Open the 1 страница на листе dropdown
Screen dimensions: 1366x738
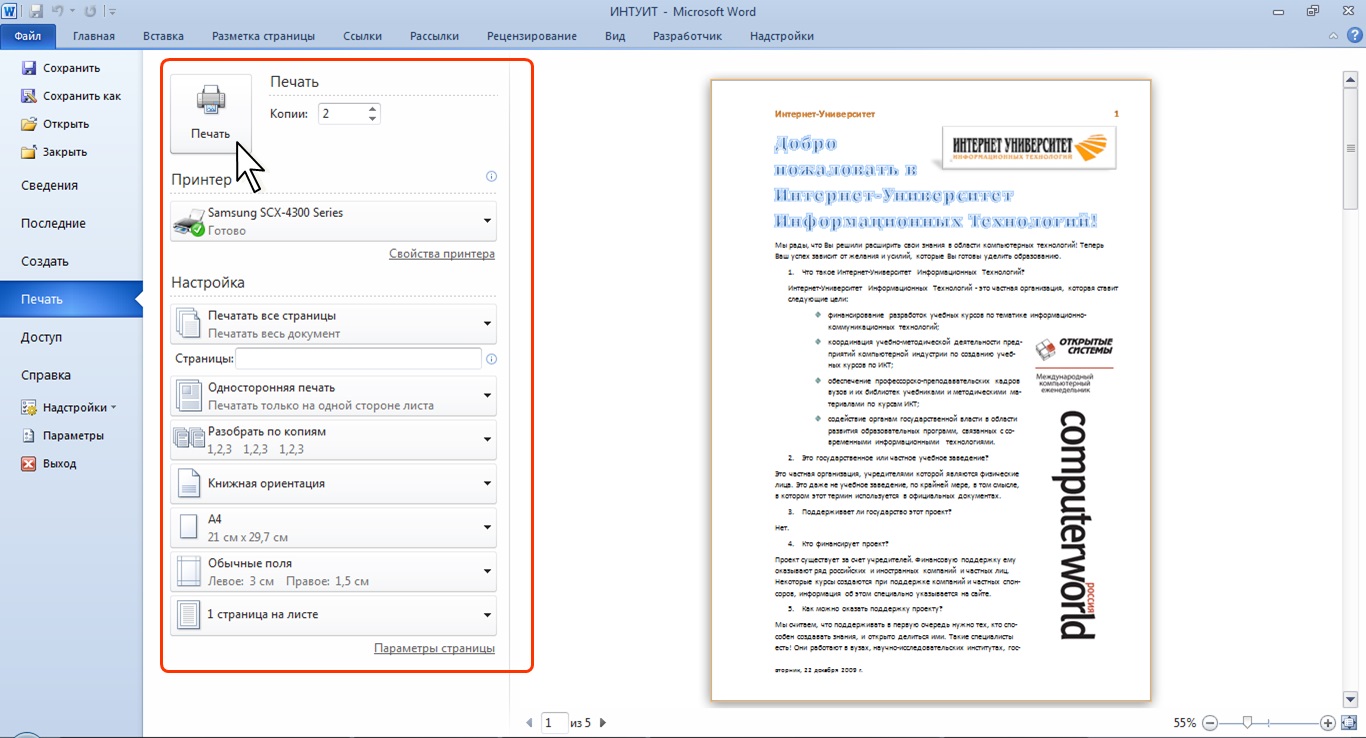pyautogui.click(x=334, y=614)
